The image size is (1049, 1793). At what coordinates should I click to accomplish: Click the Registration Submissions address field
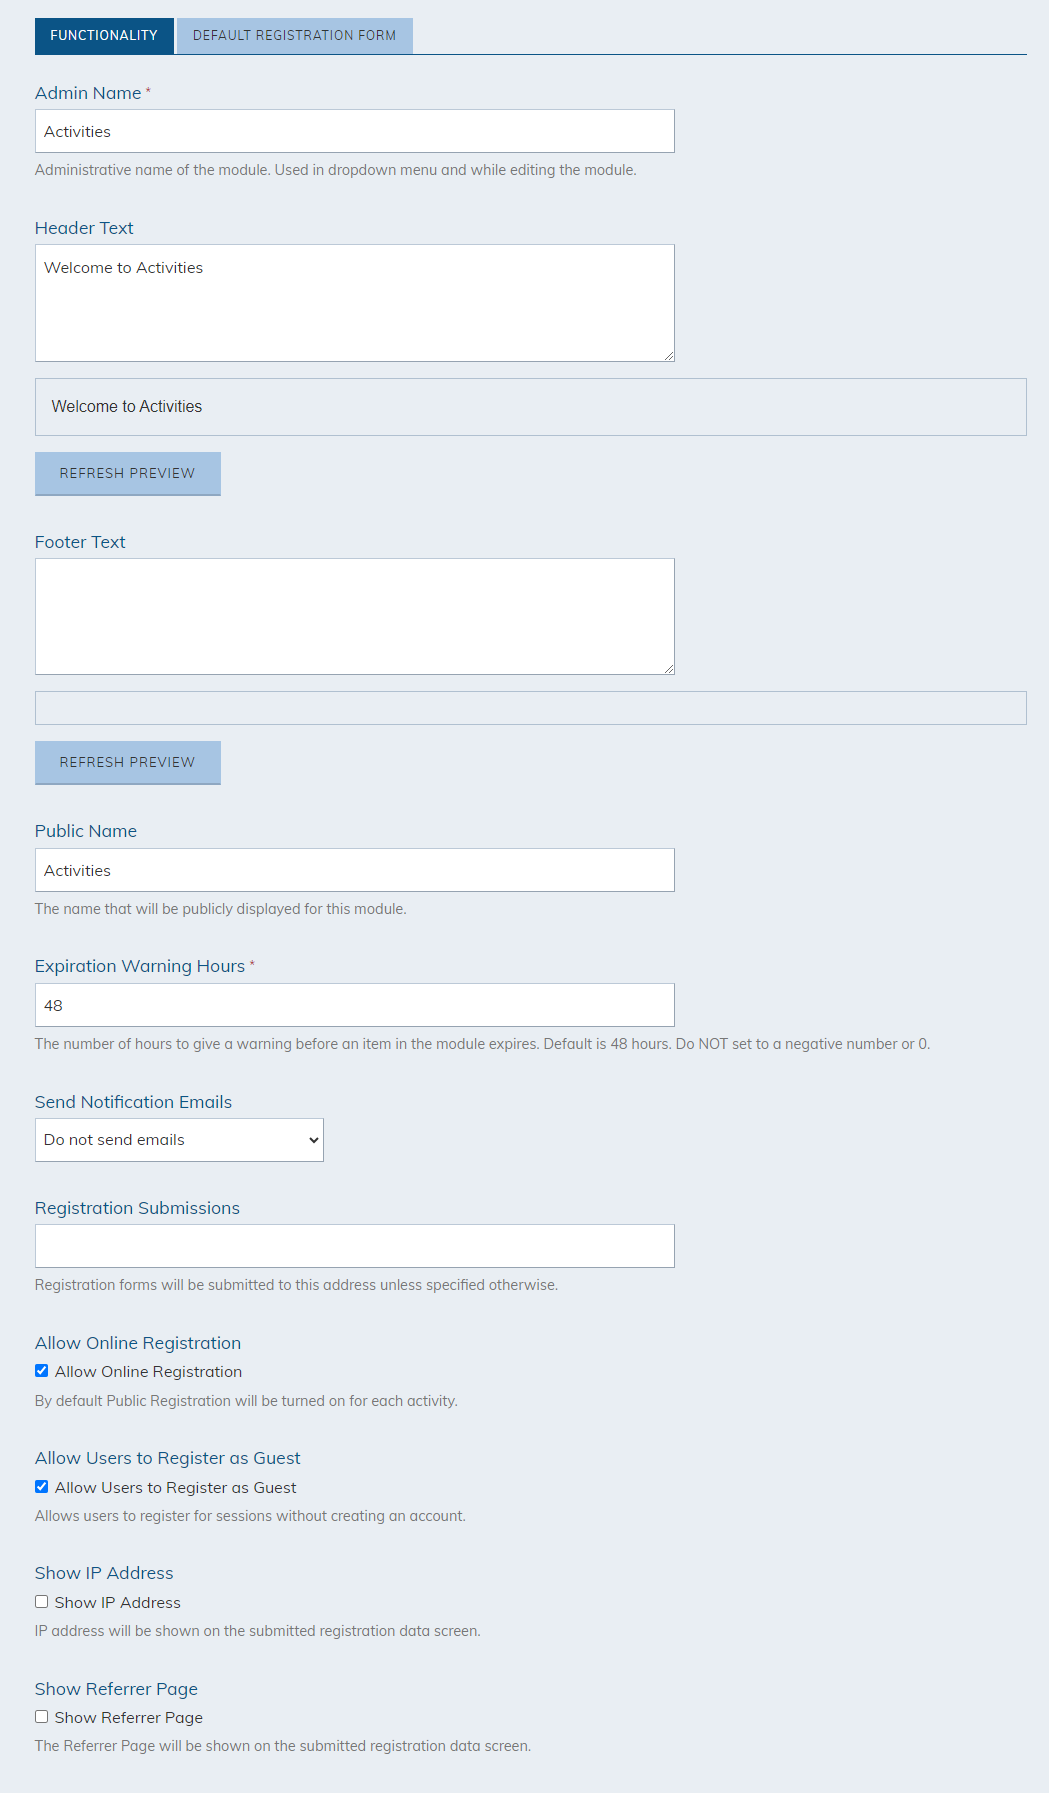tap(355, 1246)
